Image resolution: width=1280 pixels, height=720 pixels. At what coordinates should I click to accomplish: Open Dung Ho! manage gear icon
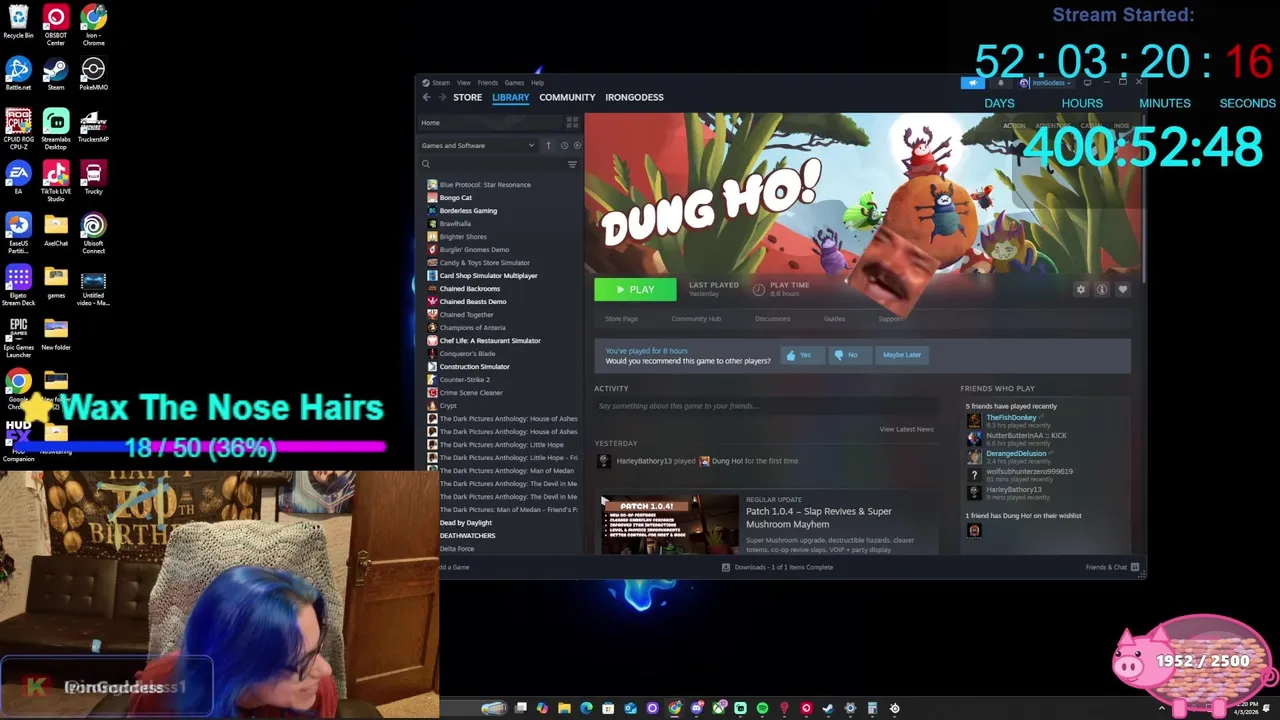pyautogui.click(x=1080, y=290)
